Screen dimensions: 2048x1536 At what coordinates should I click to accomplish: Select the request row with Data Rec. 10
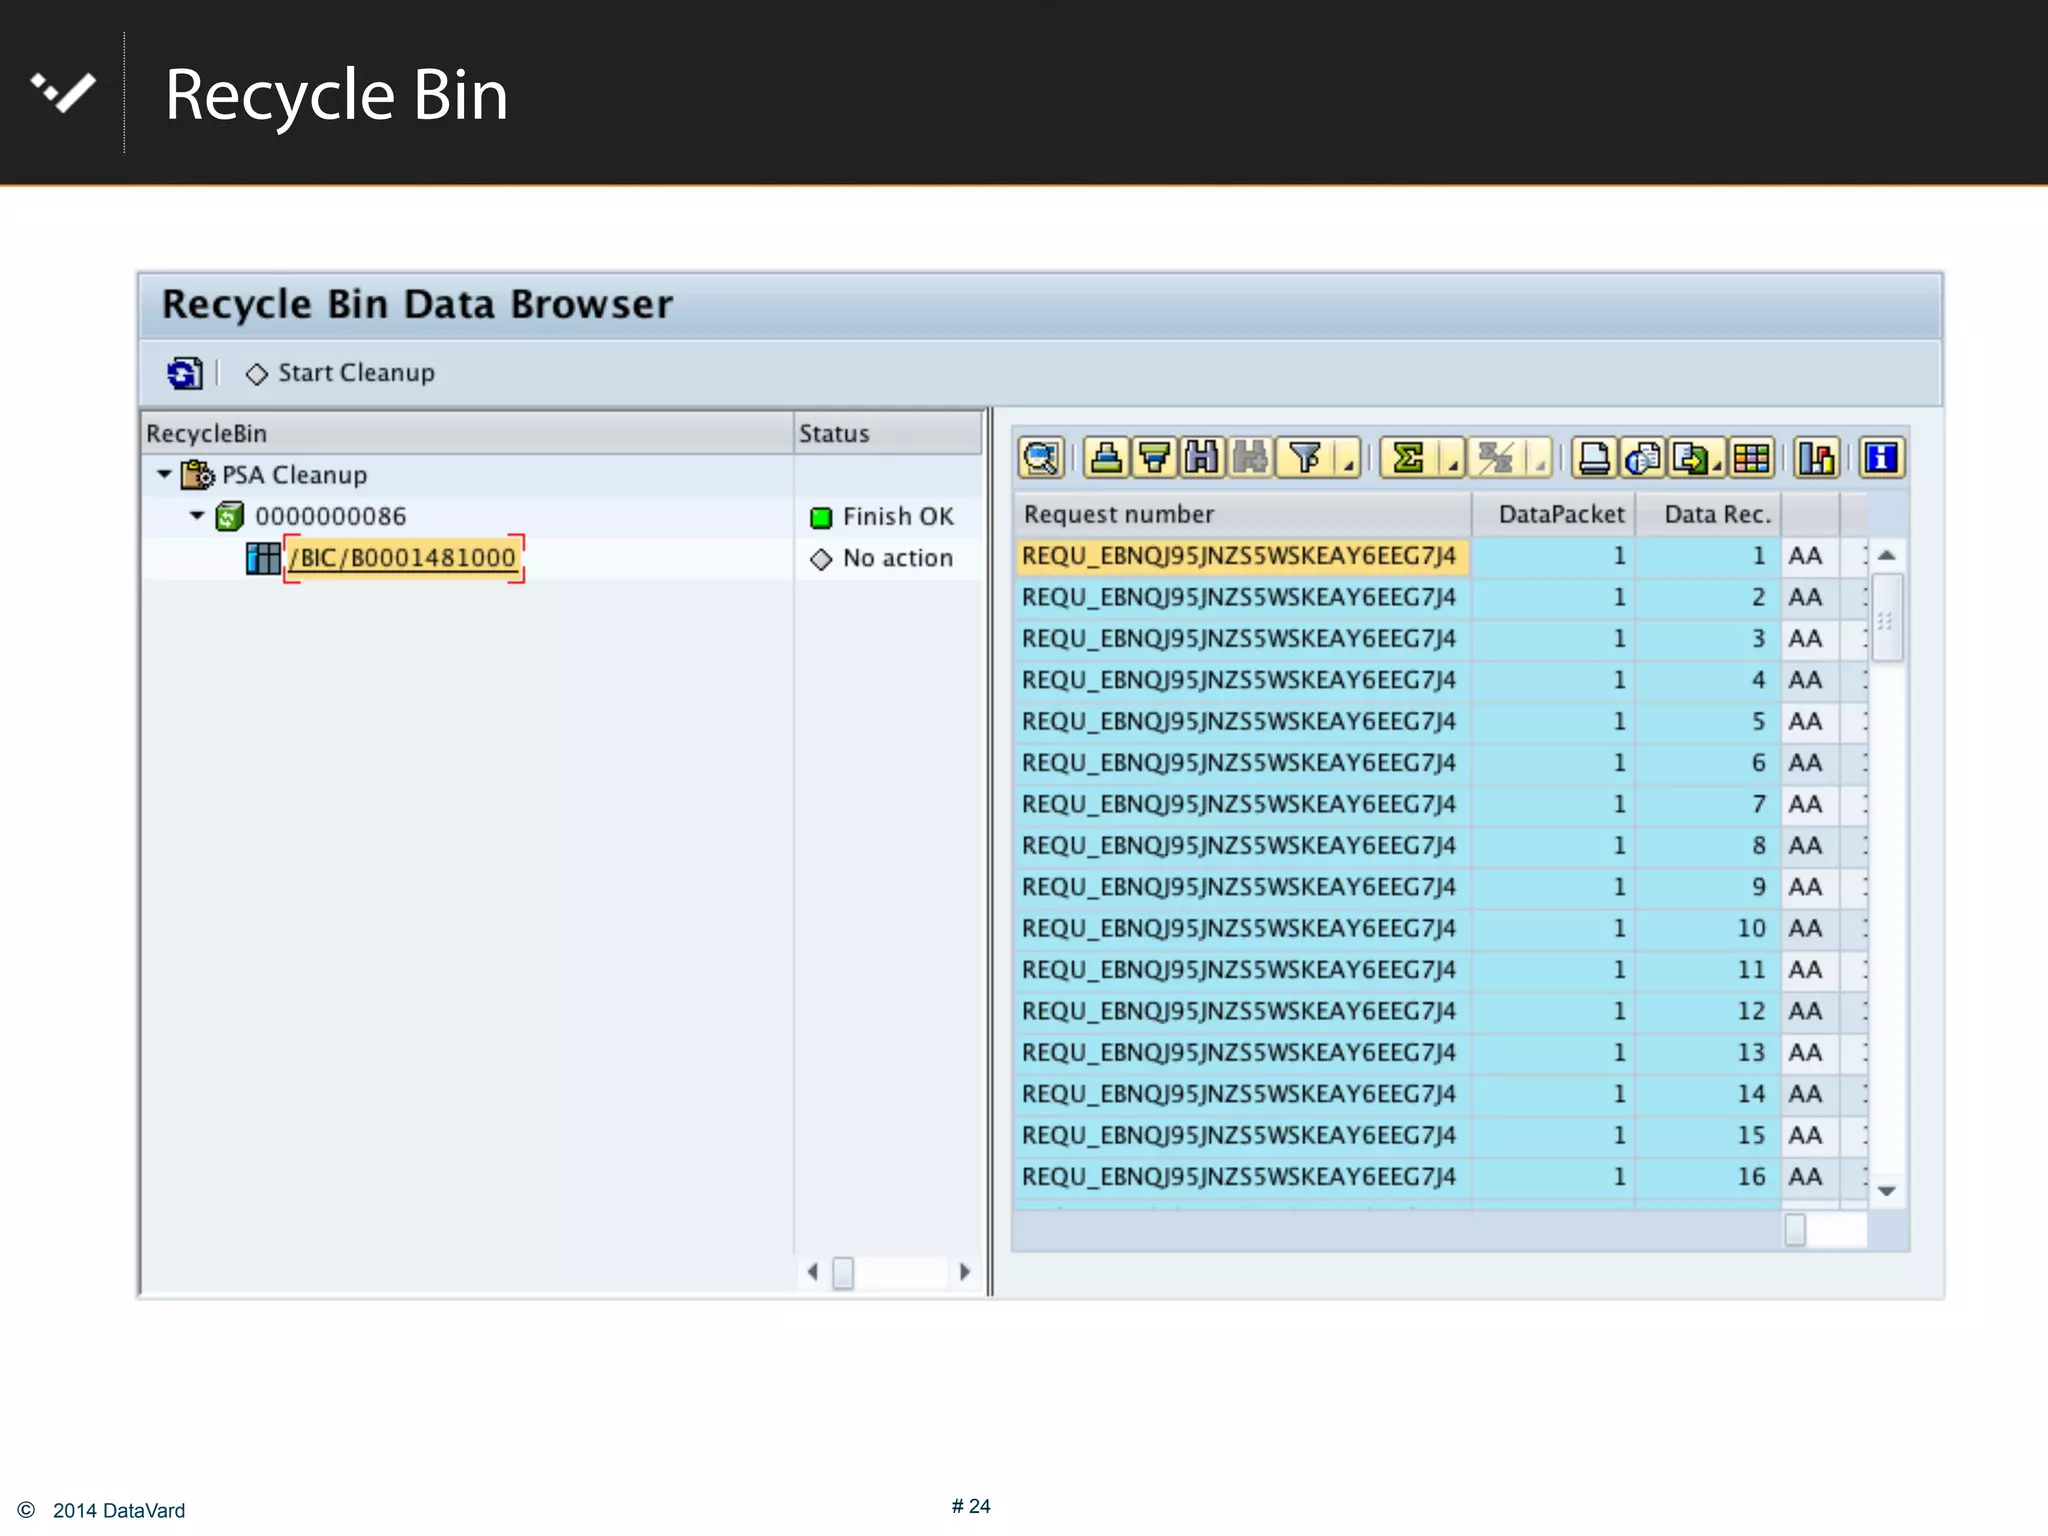(x=1440, y=929)
